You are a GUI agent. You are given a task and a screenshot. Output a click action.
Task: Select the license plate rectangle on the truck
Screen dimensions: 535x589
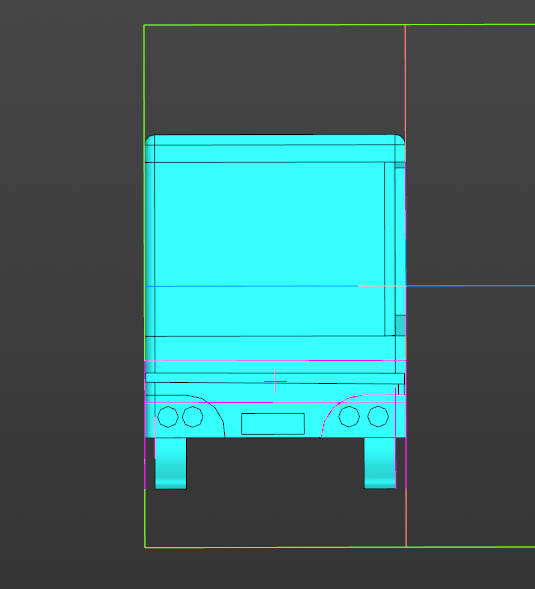pyautogui.click(x=273, y=424)
